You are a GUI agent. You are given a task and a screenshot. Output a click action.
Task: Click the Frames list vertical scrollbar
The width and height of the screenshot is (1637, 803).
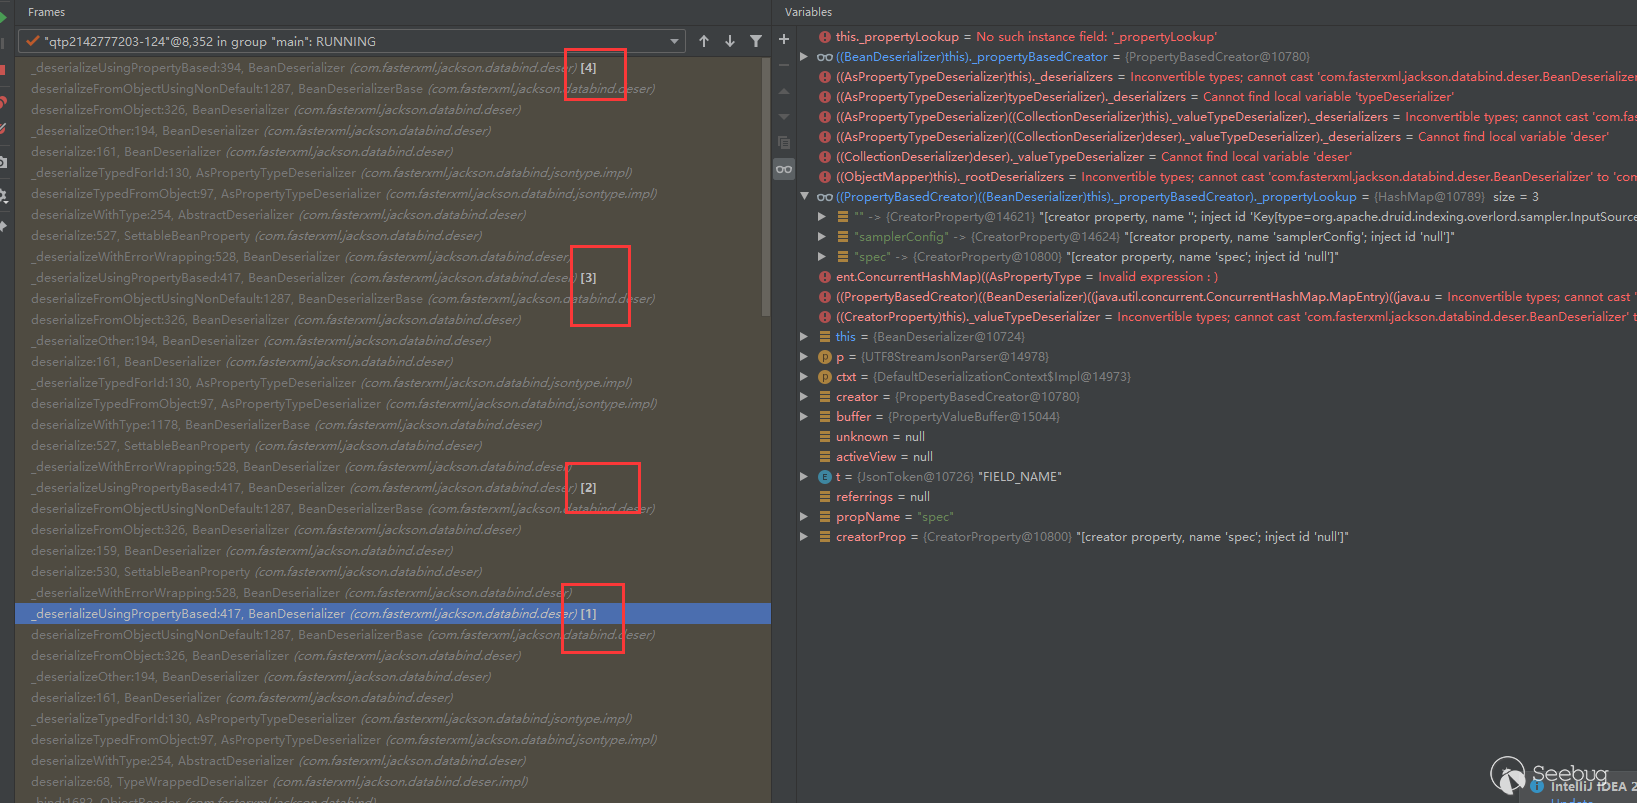(766, 190)
